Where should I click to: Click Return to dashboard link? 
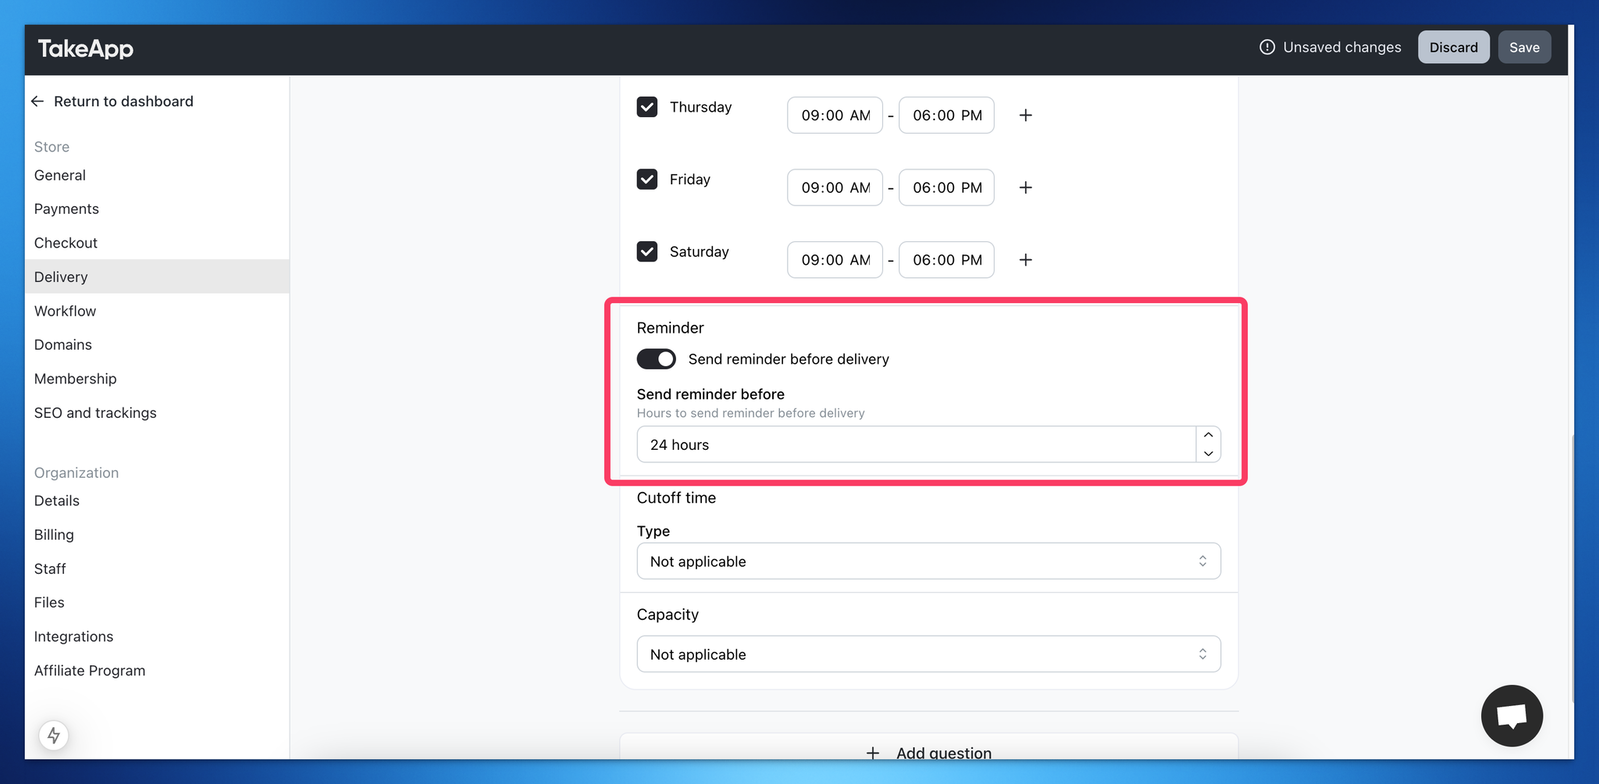pos(123,101)
